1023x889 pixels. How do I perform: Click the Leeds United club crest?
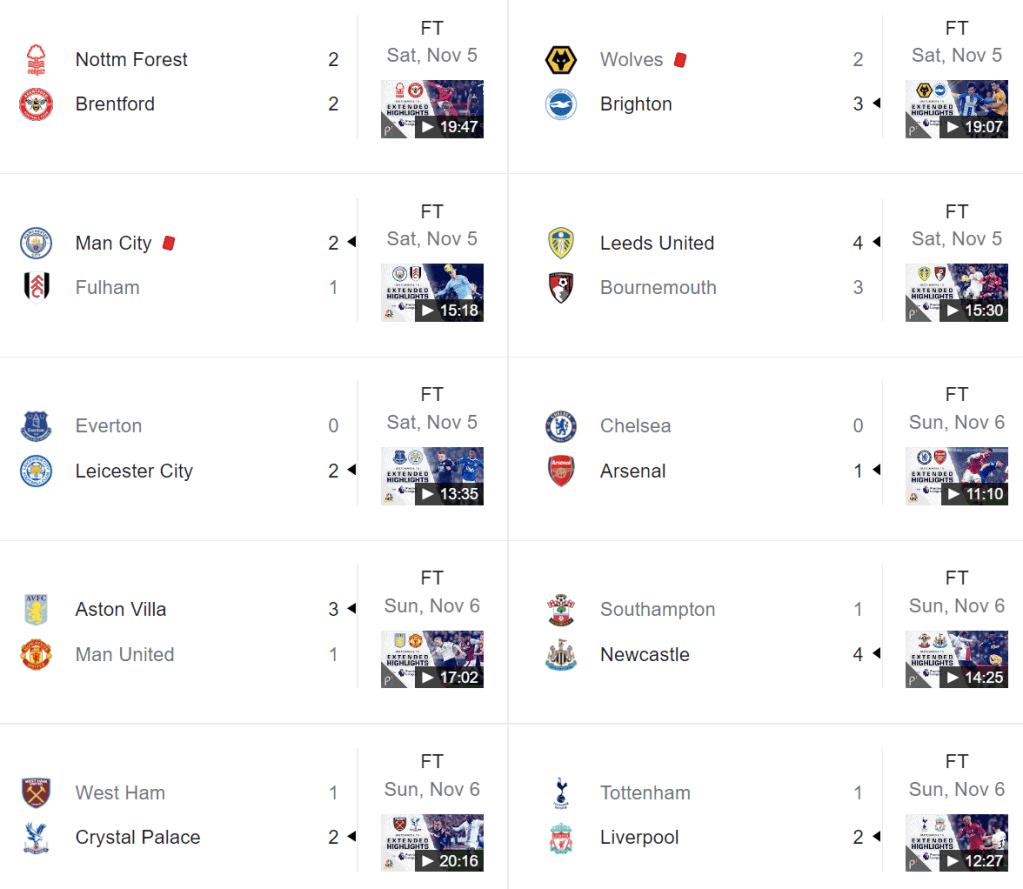tap(561, 243)
